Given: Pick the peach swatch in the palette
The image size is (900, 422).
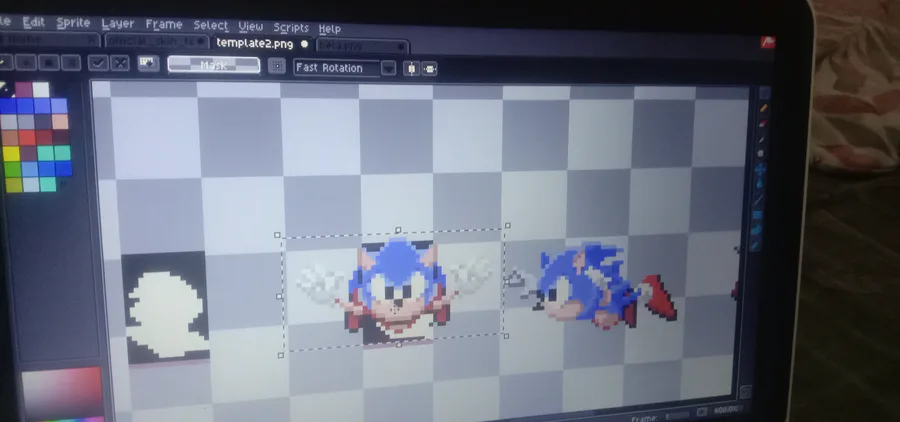Looking at the screenshot, I should click(60, 121).
